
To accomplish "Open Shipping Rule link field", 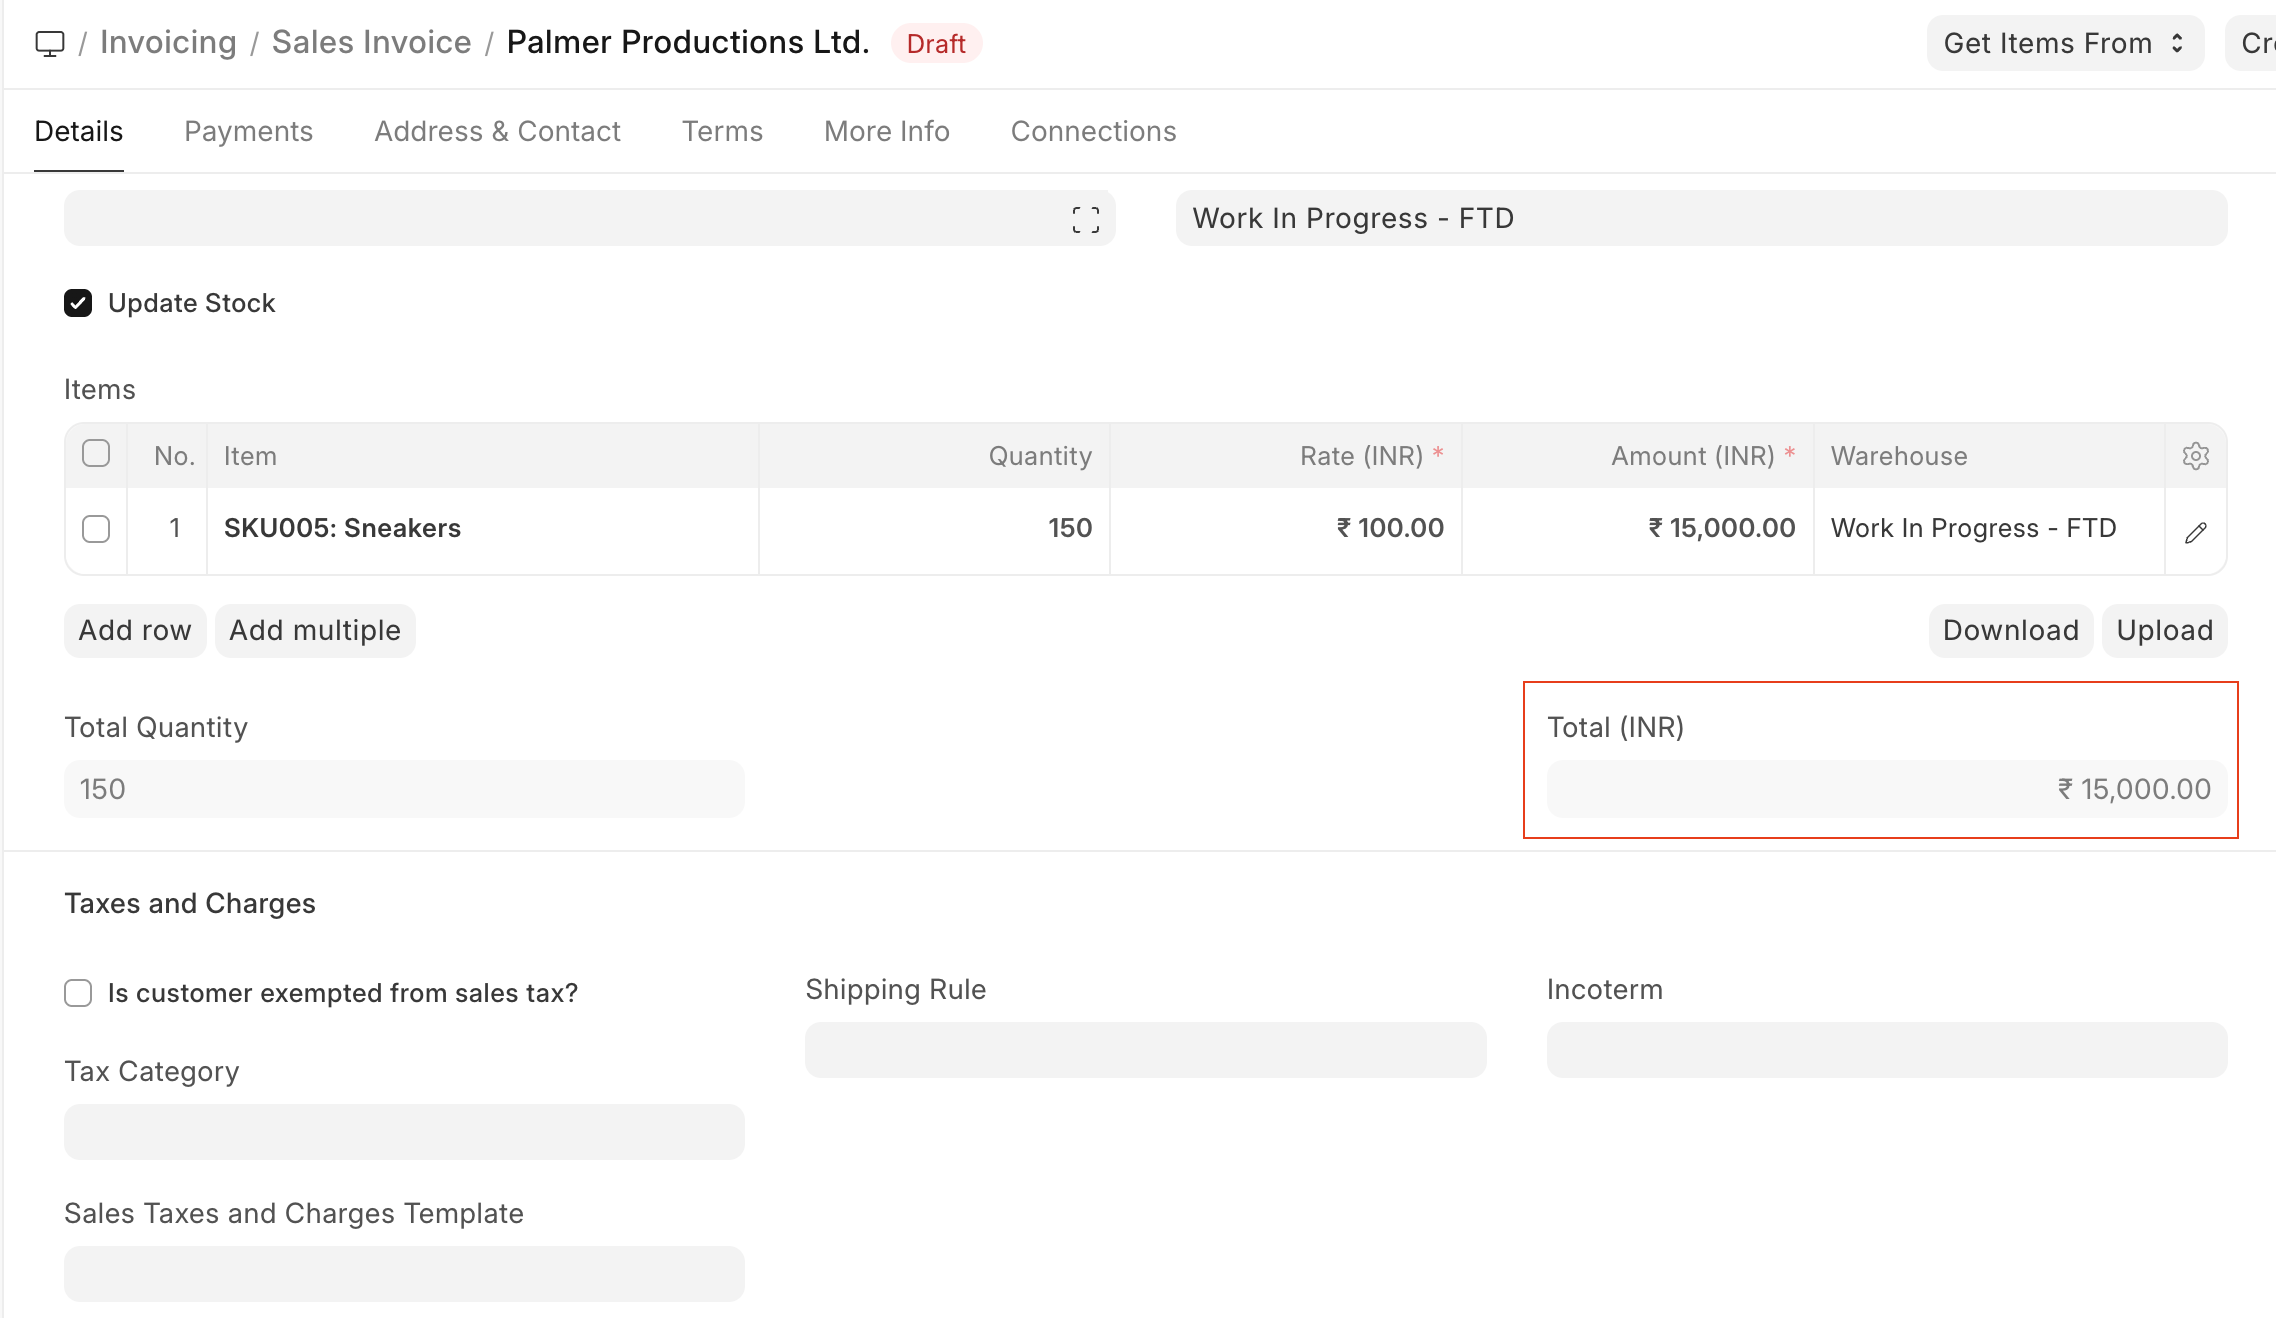I will [1145, 1050].
